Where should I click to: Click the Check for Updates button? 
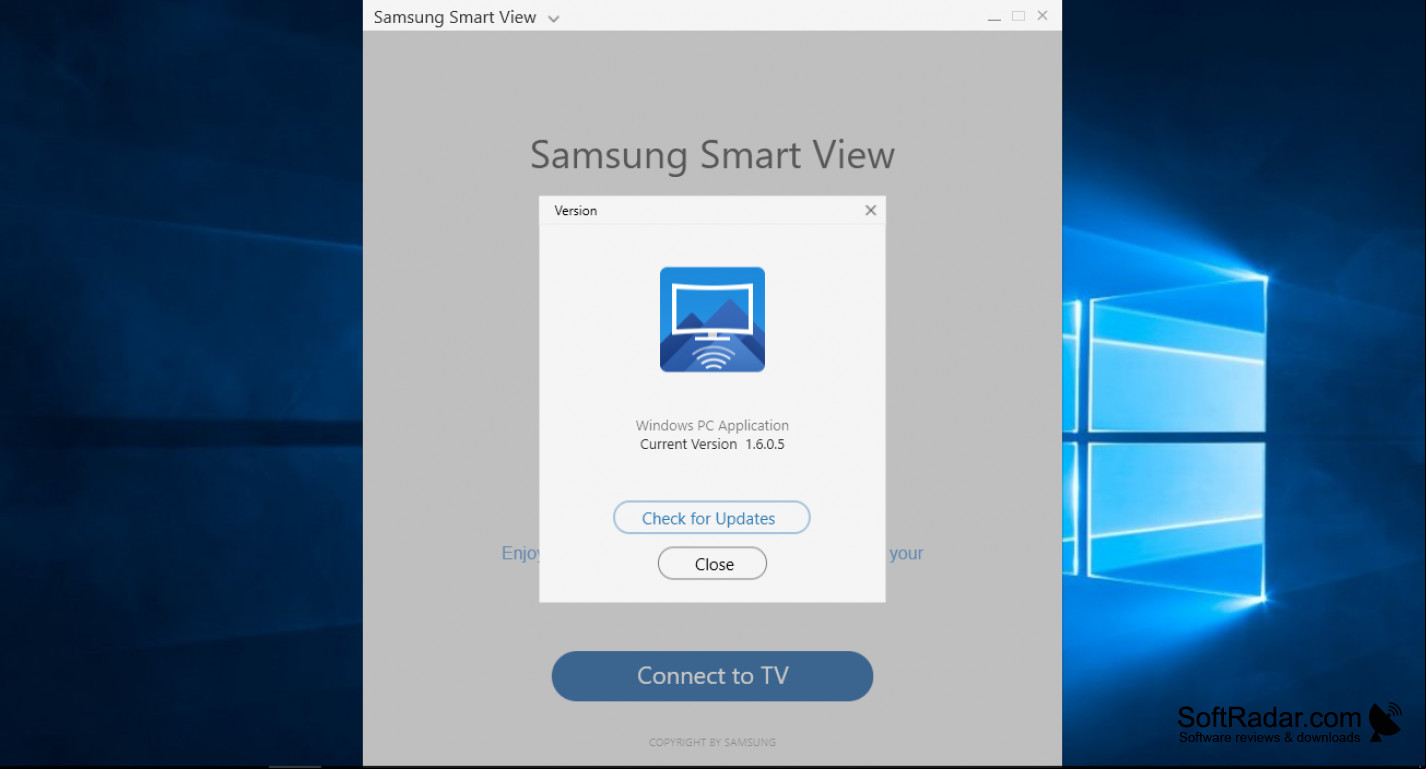[x=711, y=518]
